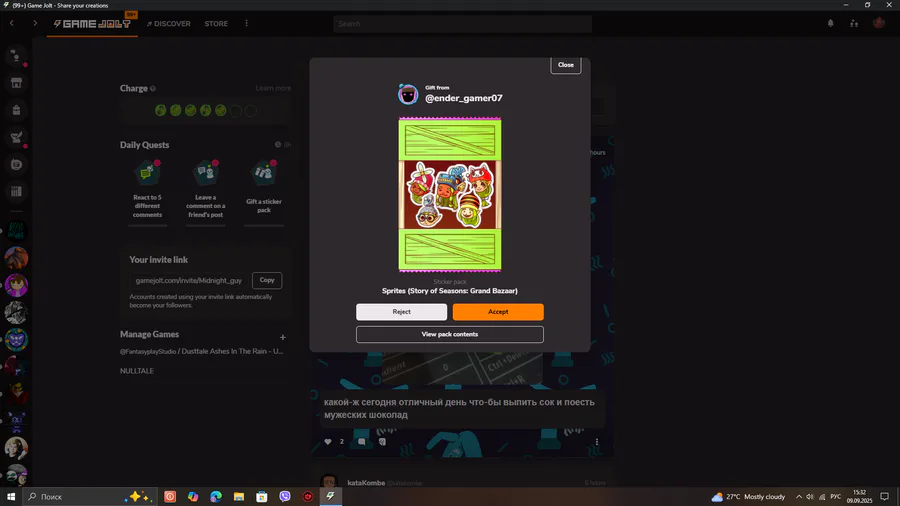Focus the Search field
The image size is (900, 506).
tap(463, 24)
